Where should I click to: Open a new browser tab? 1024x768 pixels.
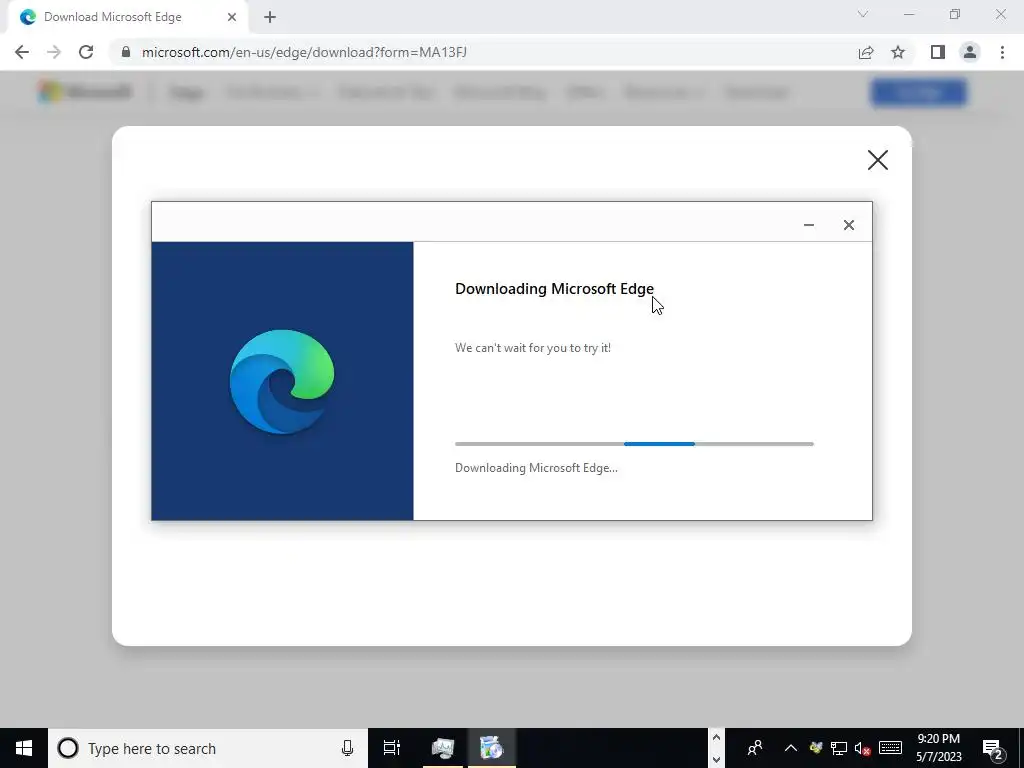[x=270, y=17]
